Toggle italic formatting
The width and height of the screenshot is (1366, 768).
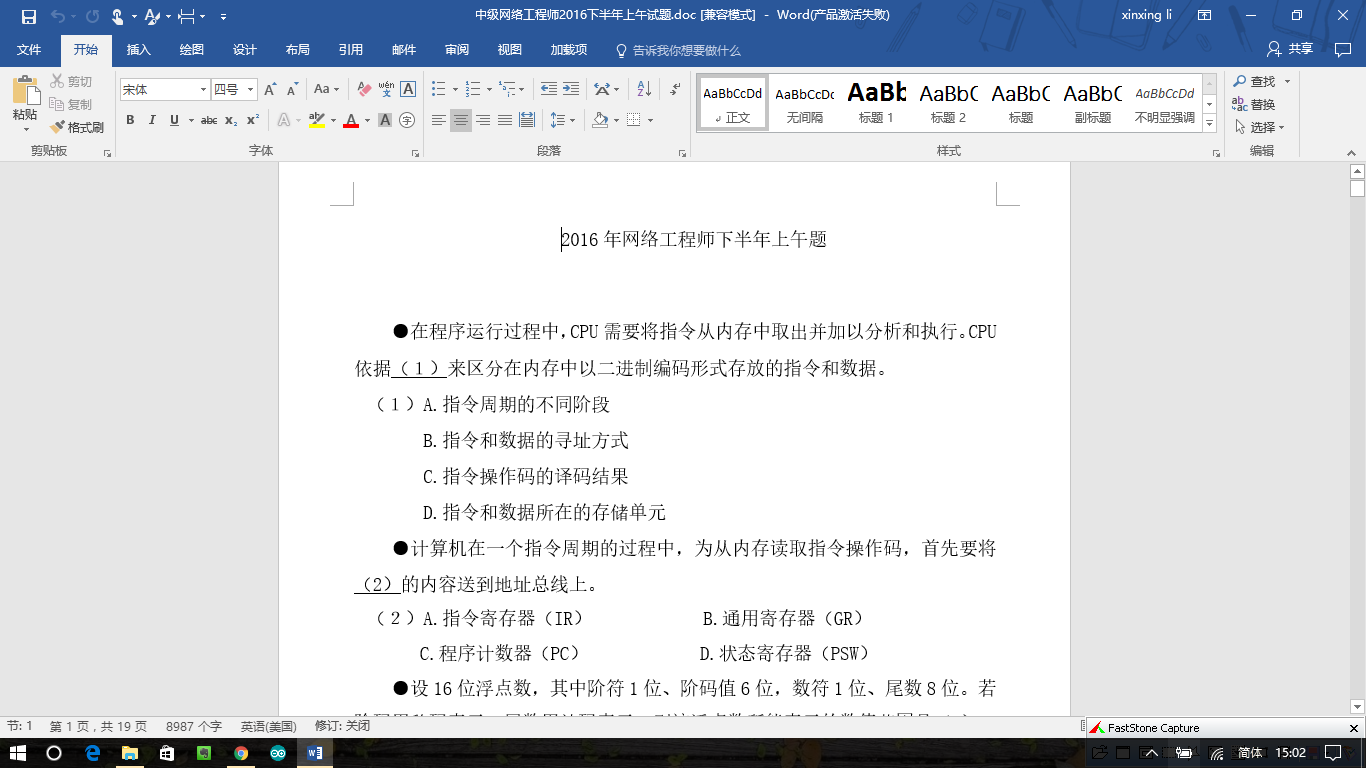tap(152, 120)
